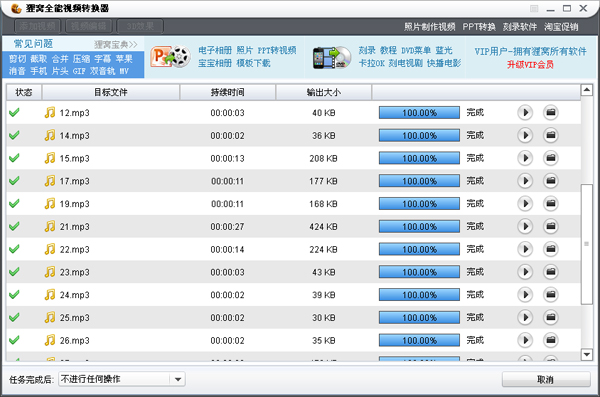Open 刻录软件 from top menu

point(520,27)
